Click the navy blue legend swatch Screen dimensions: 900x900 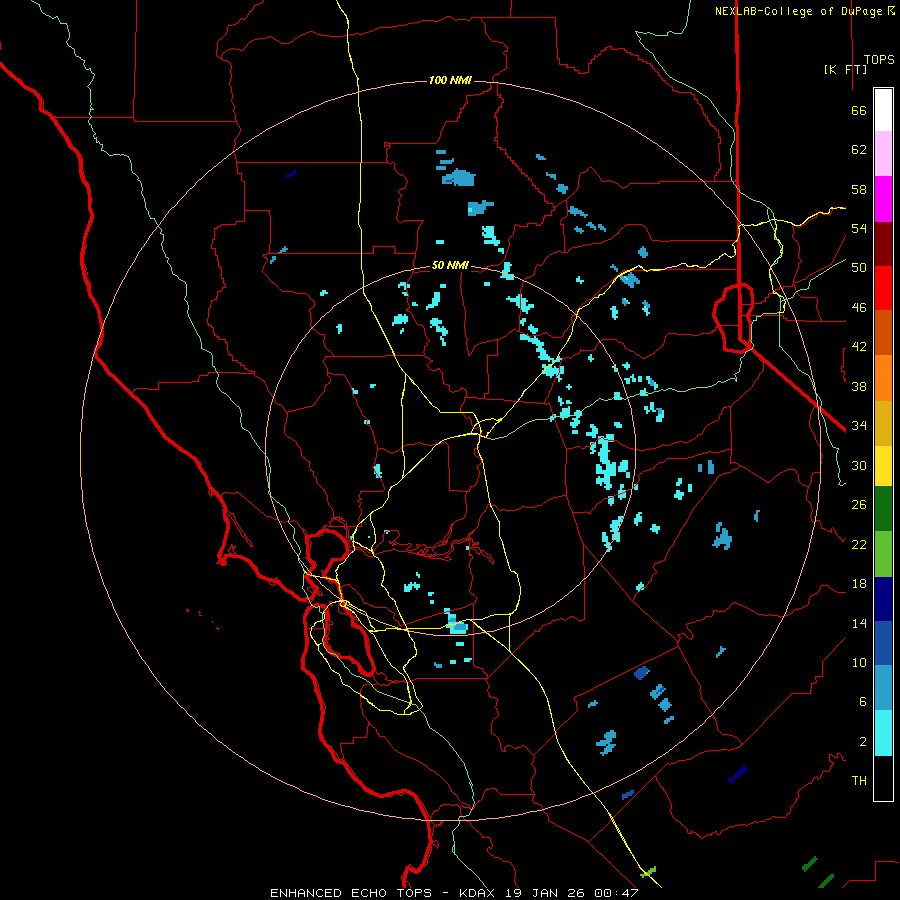(x=883, y=599)
